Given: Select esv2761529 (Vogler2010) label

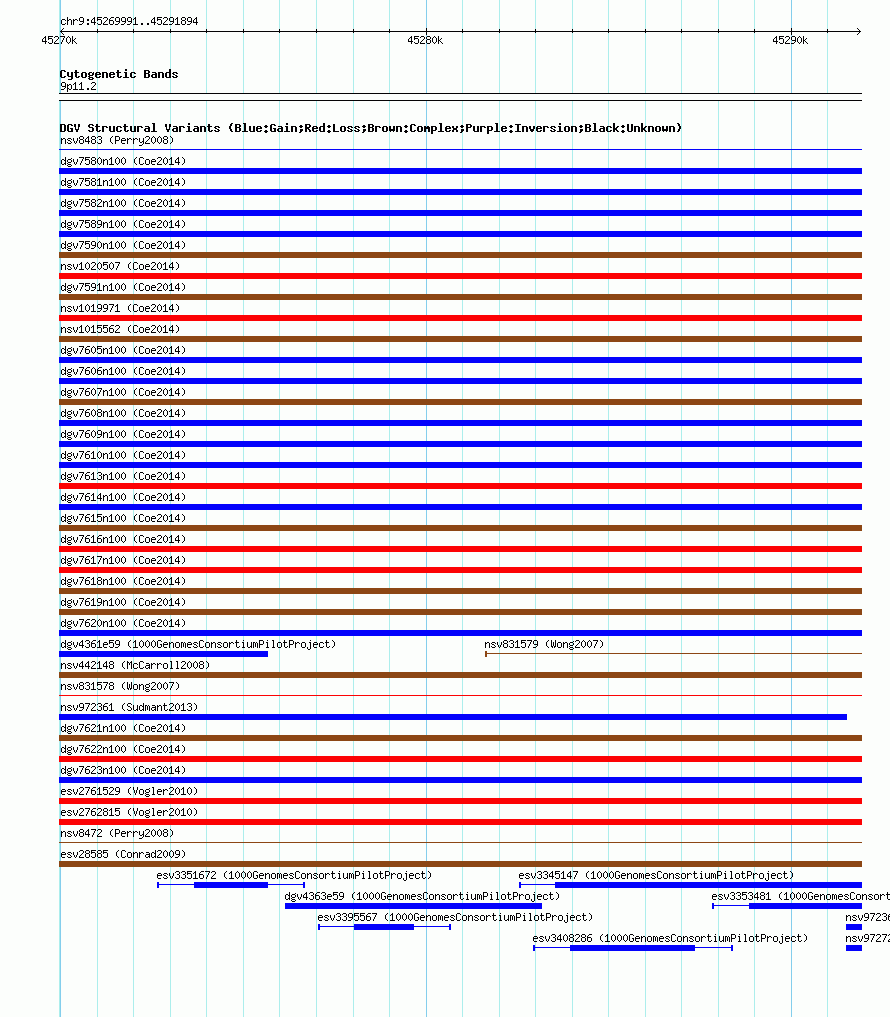Looking at the screenshot, I should coord(129,791).
